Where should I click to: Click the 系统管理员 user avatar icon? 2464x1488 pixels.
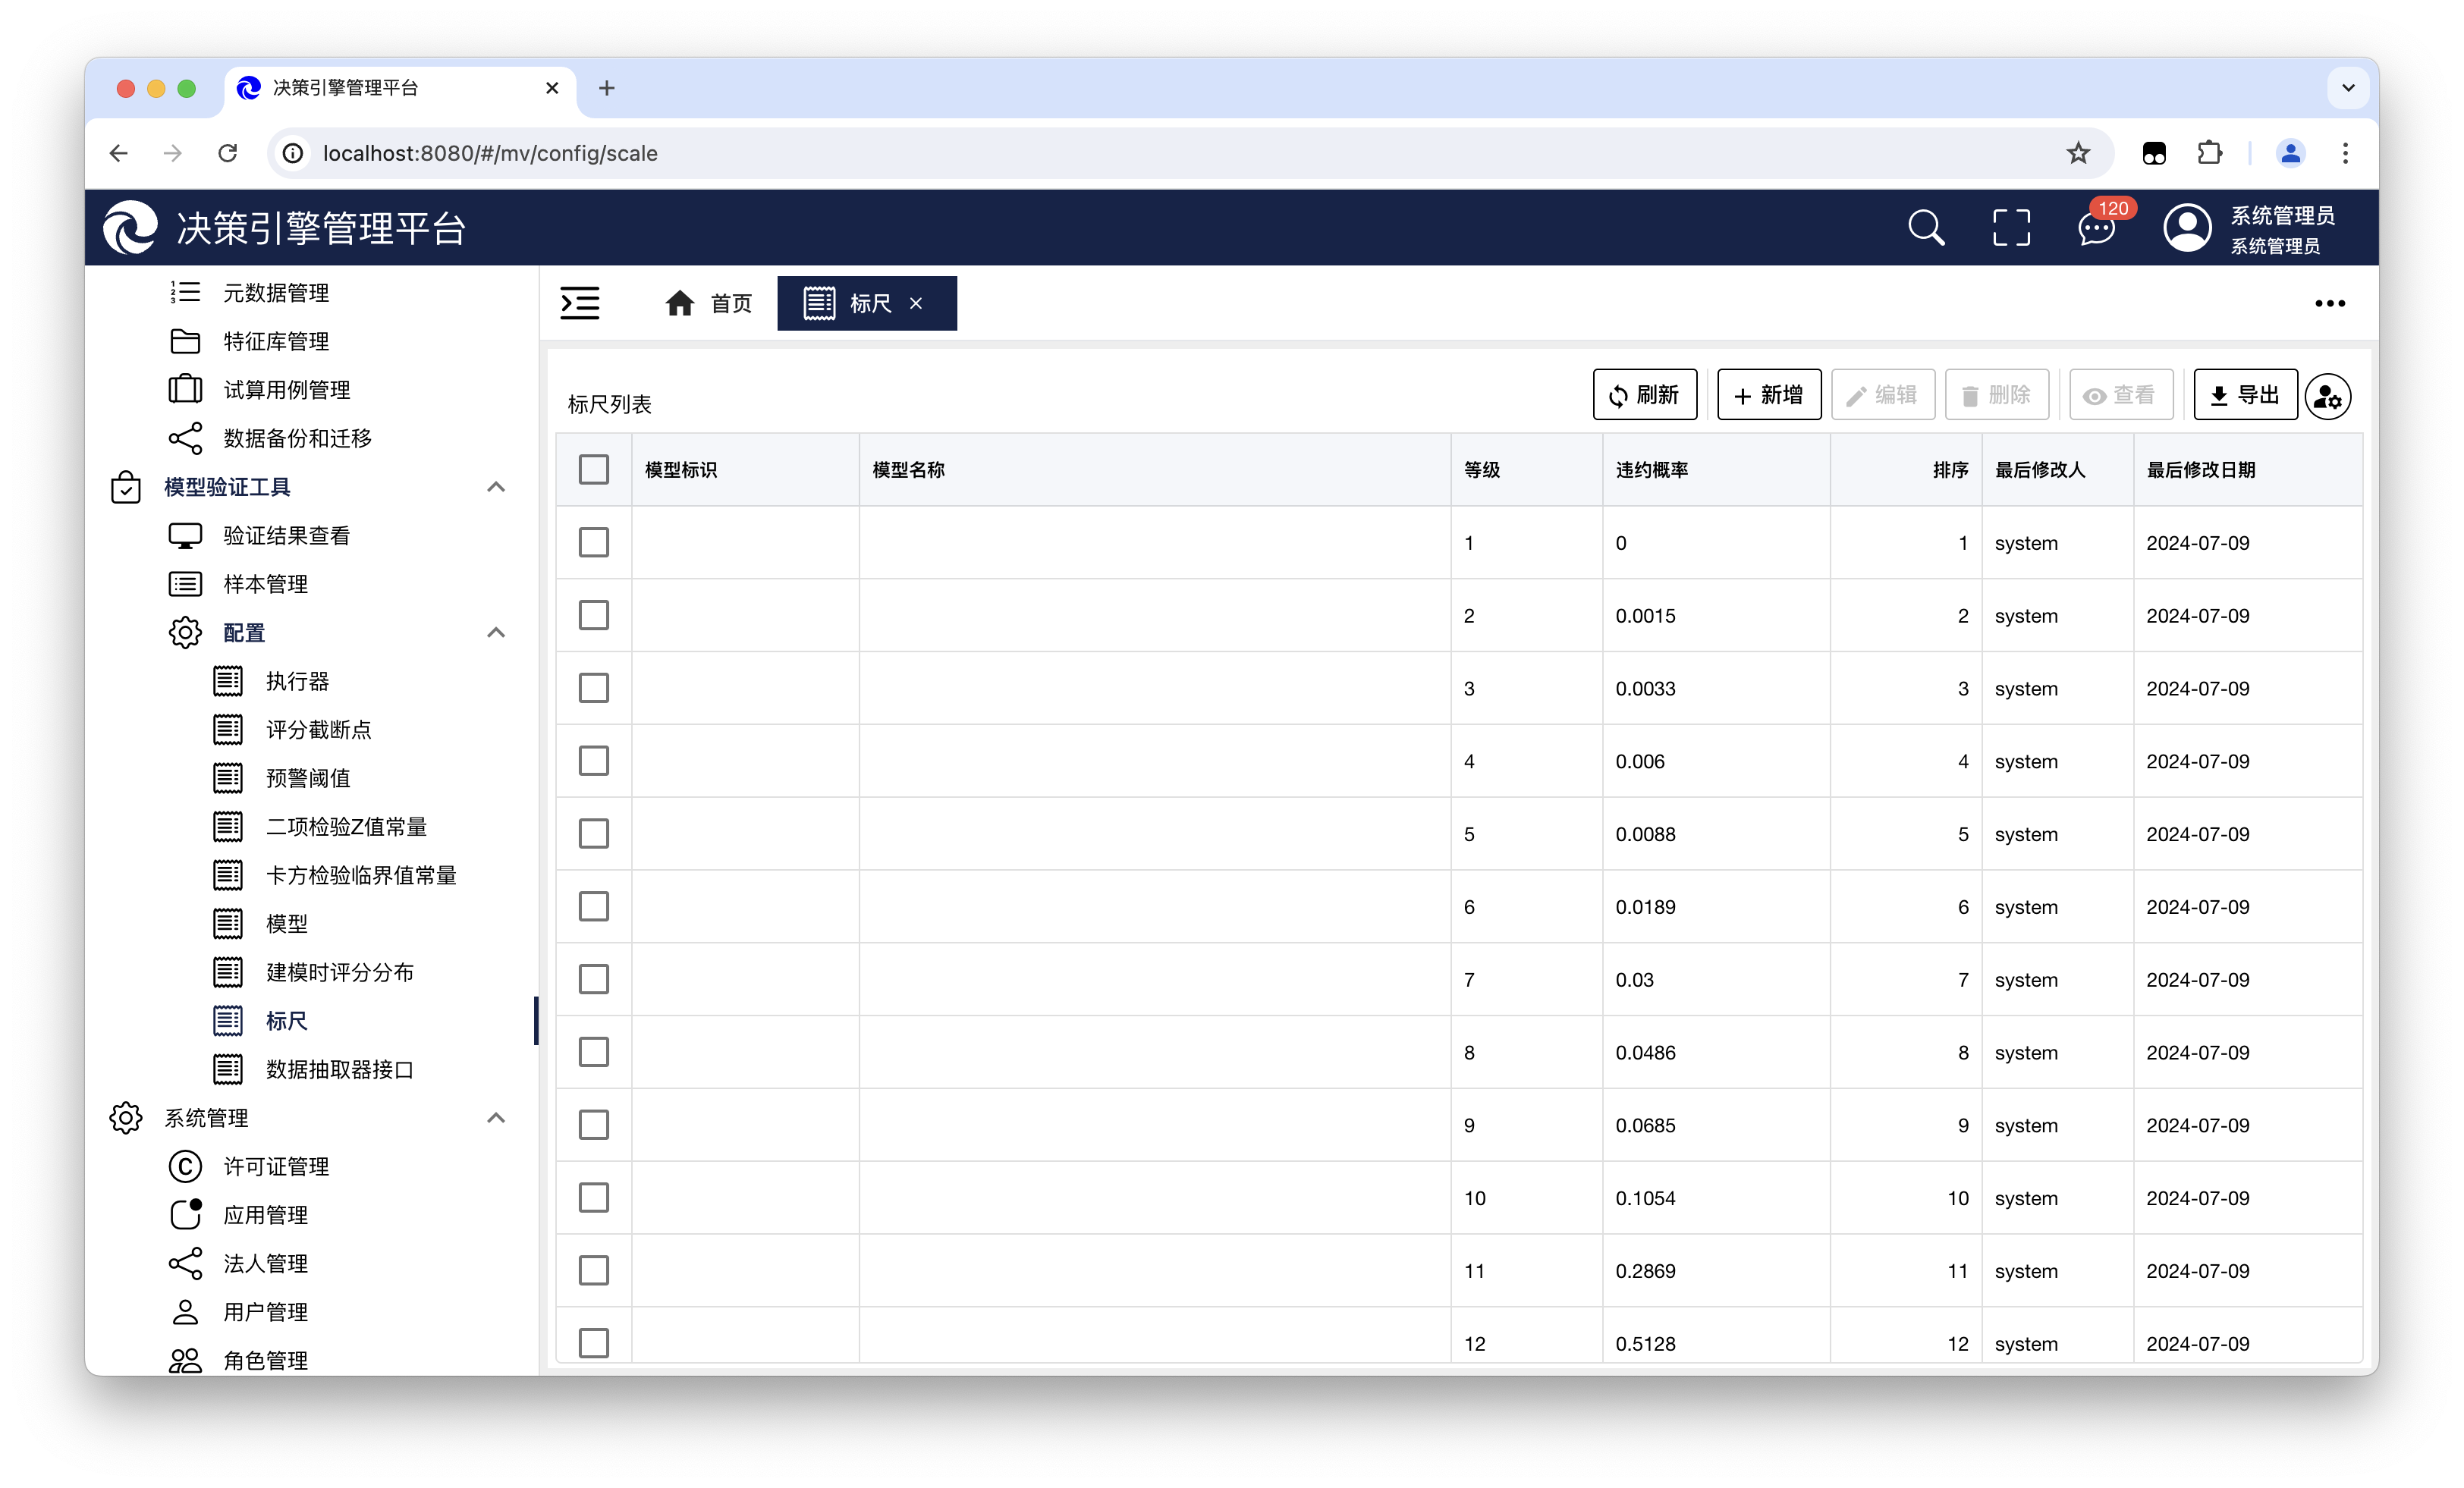pyautogui.click(x=2187, y=228)
